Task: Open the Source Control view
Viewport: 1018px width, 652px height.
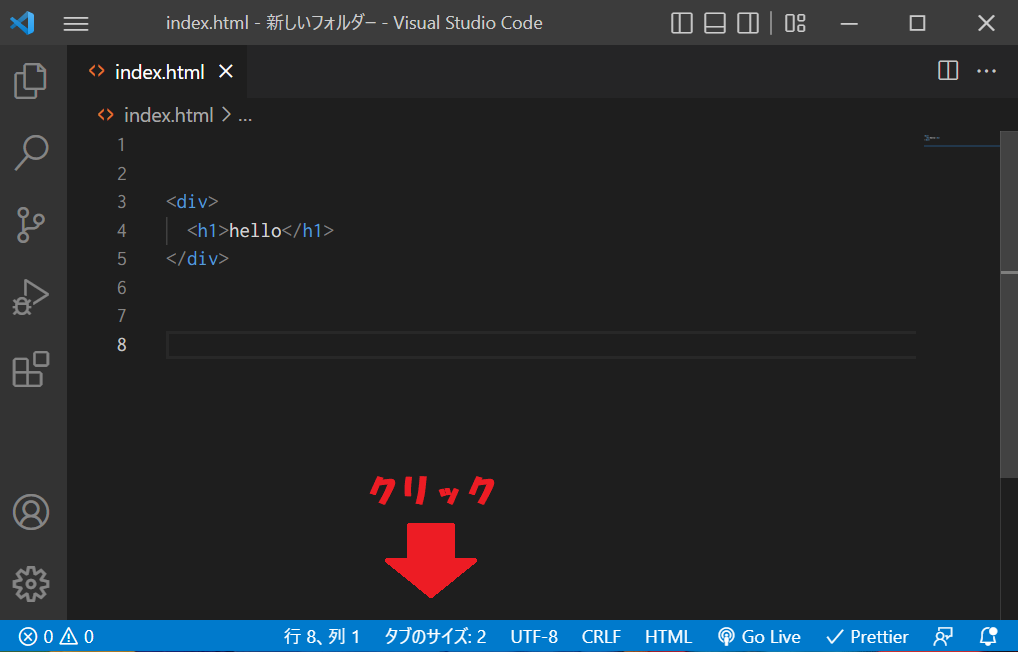Action: (31, 225)
